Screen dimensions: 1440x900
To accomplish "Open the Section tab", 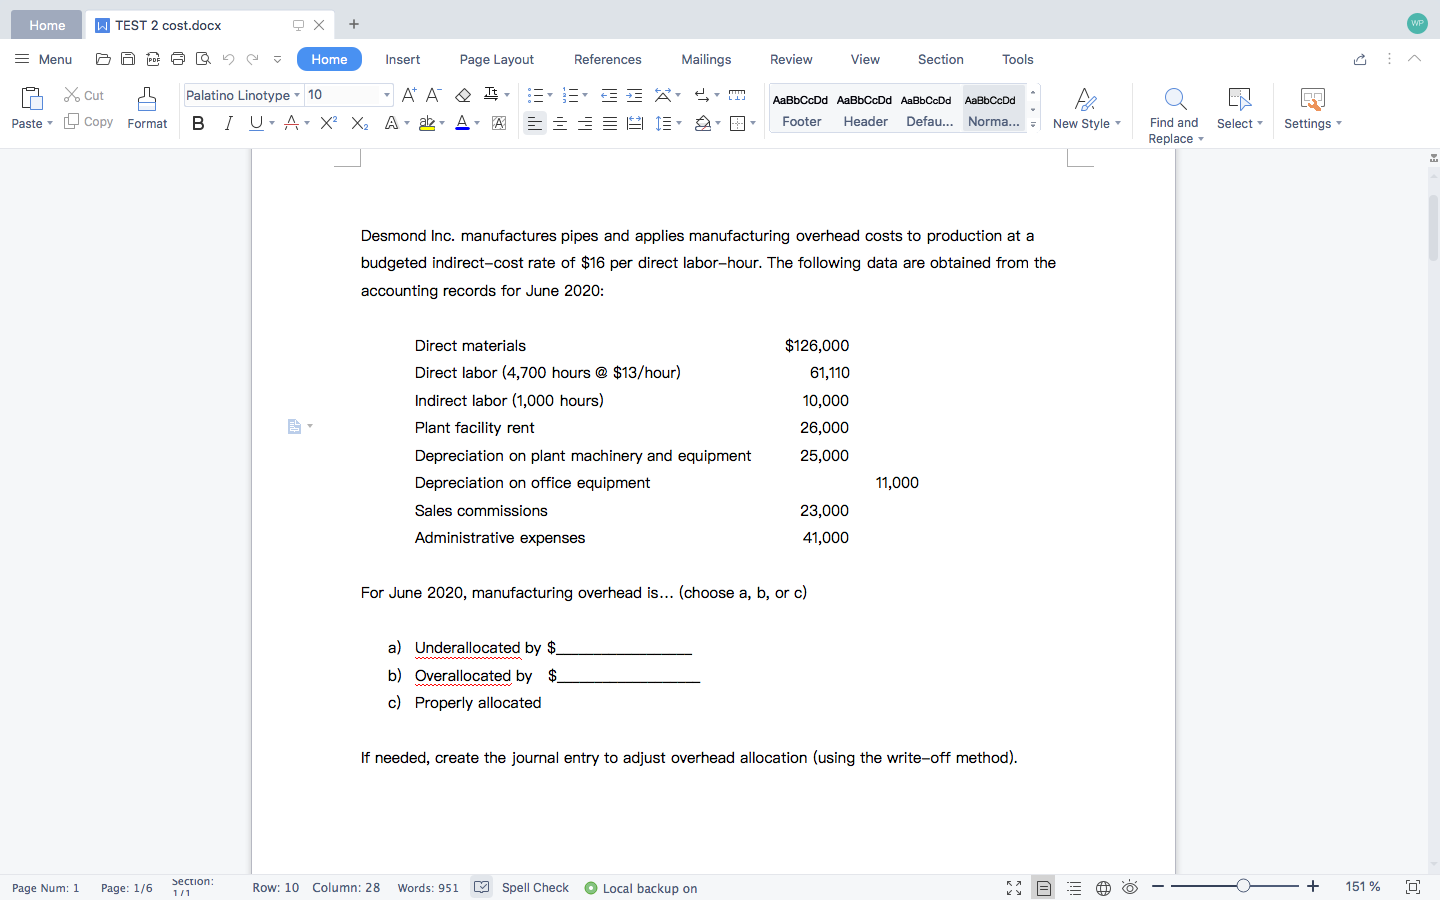I will pos(941,59).
